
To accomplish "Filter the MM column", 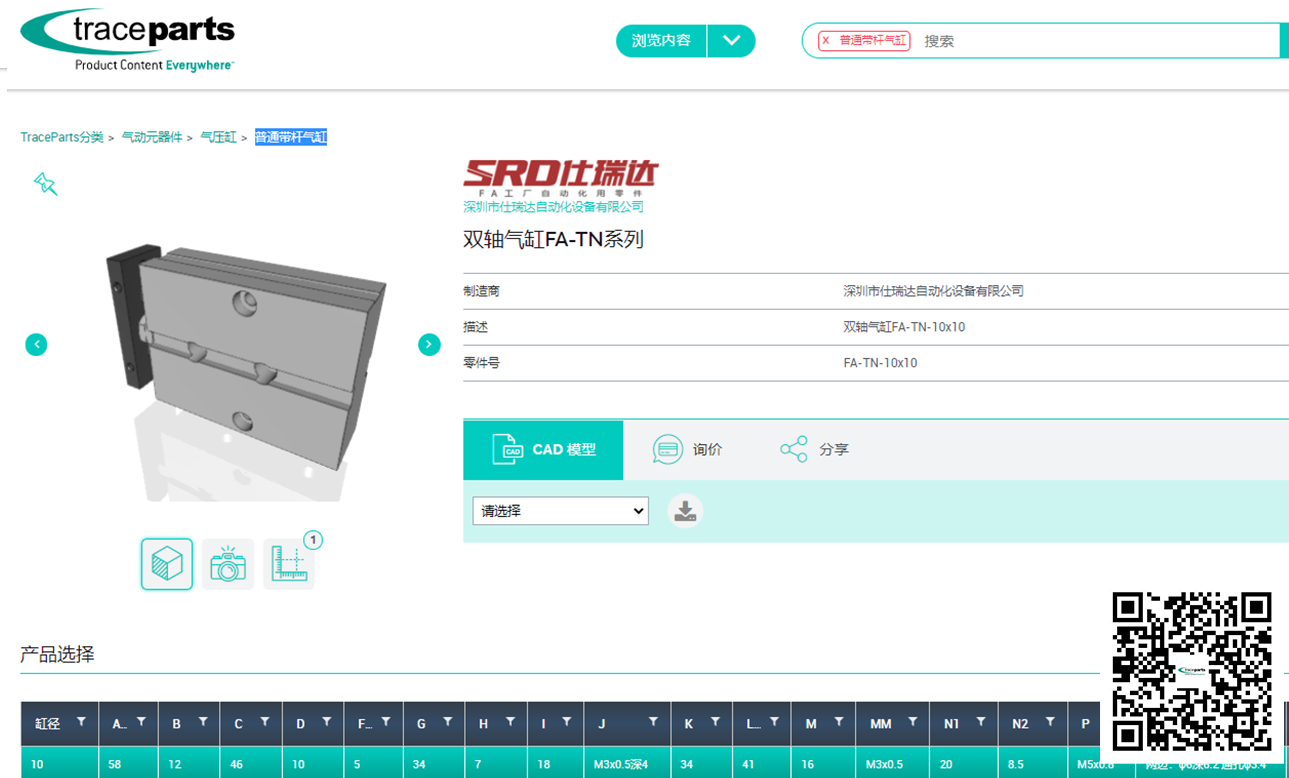I will click(x=912, y=722).
